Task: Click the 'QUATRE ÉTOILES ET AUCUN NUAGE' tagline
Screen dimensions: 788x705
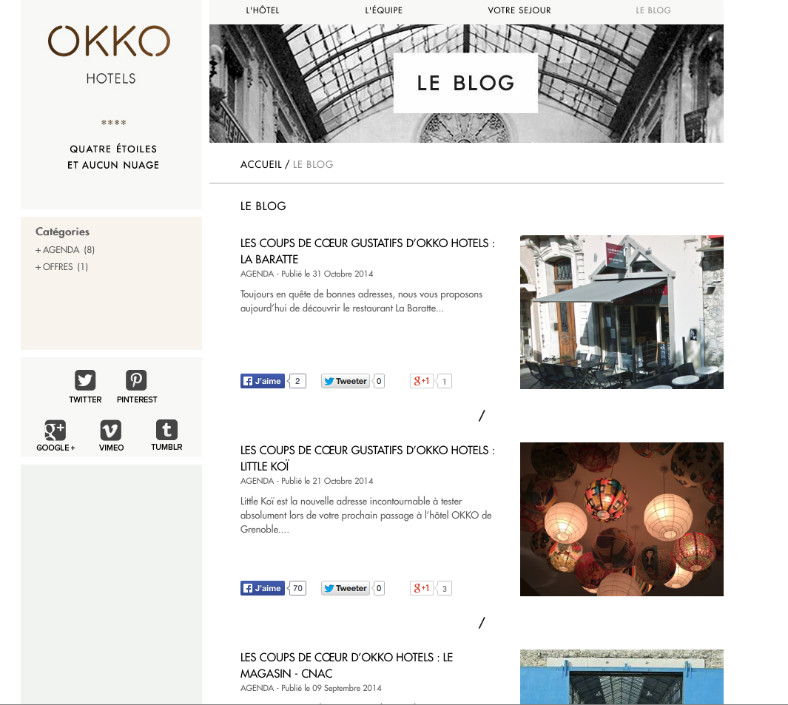Action: 113,157
